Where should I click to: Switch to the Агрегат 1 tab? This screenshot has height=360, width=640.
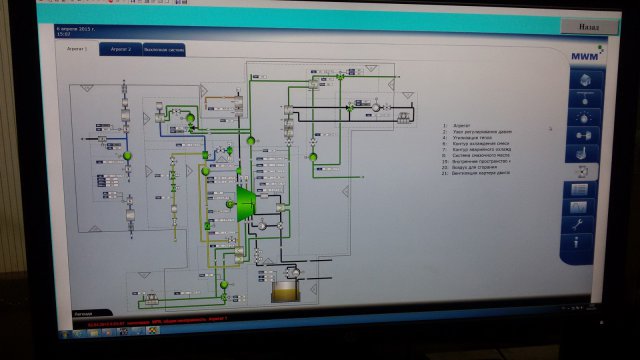pos(77,49)
